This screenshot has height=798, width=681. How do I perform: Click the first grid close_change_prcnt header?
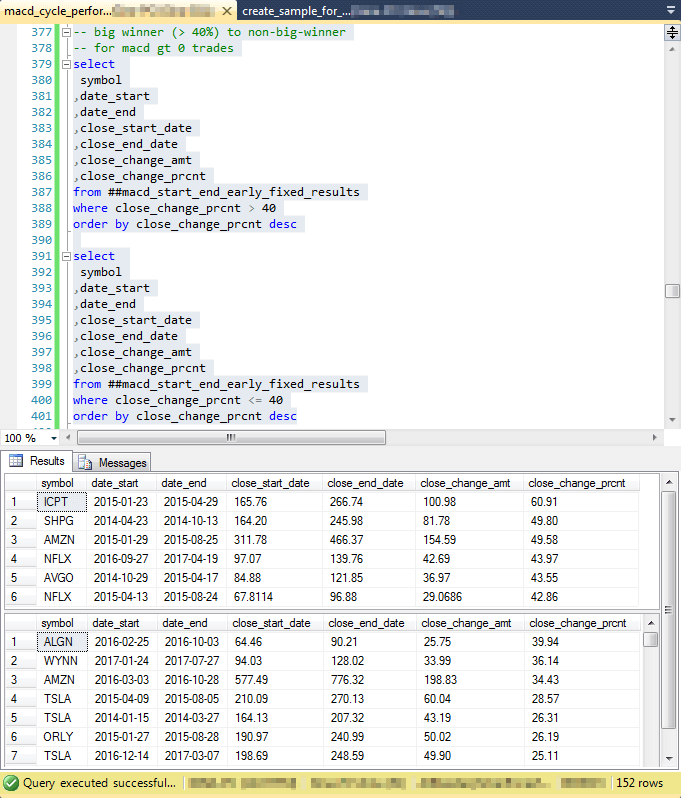(x=581, y=483)
